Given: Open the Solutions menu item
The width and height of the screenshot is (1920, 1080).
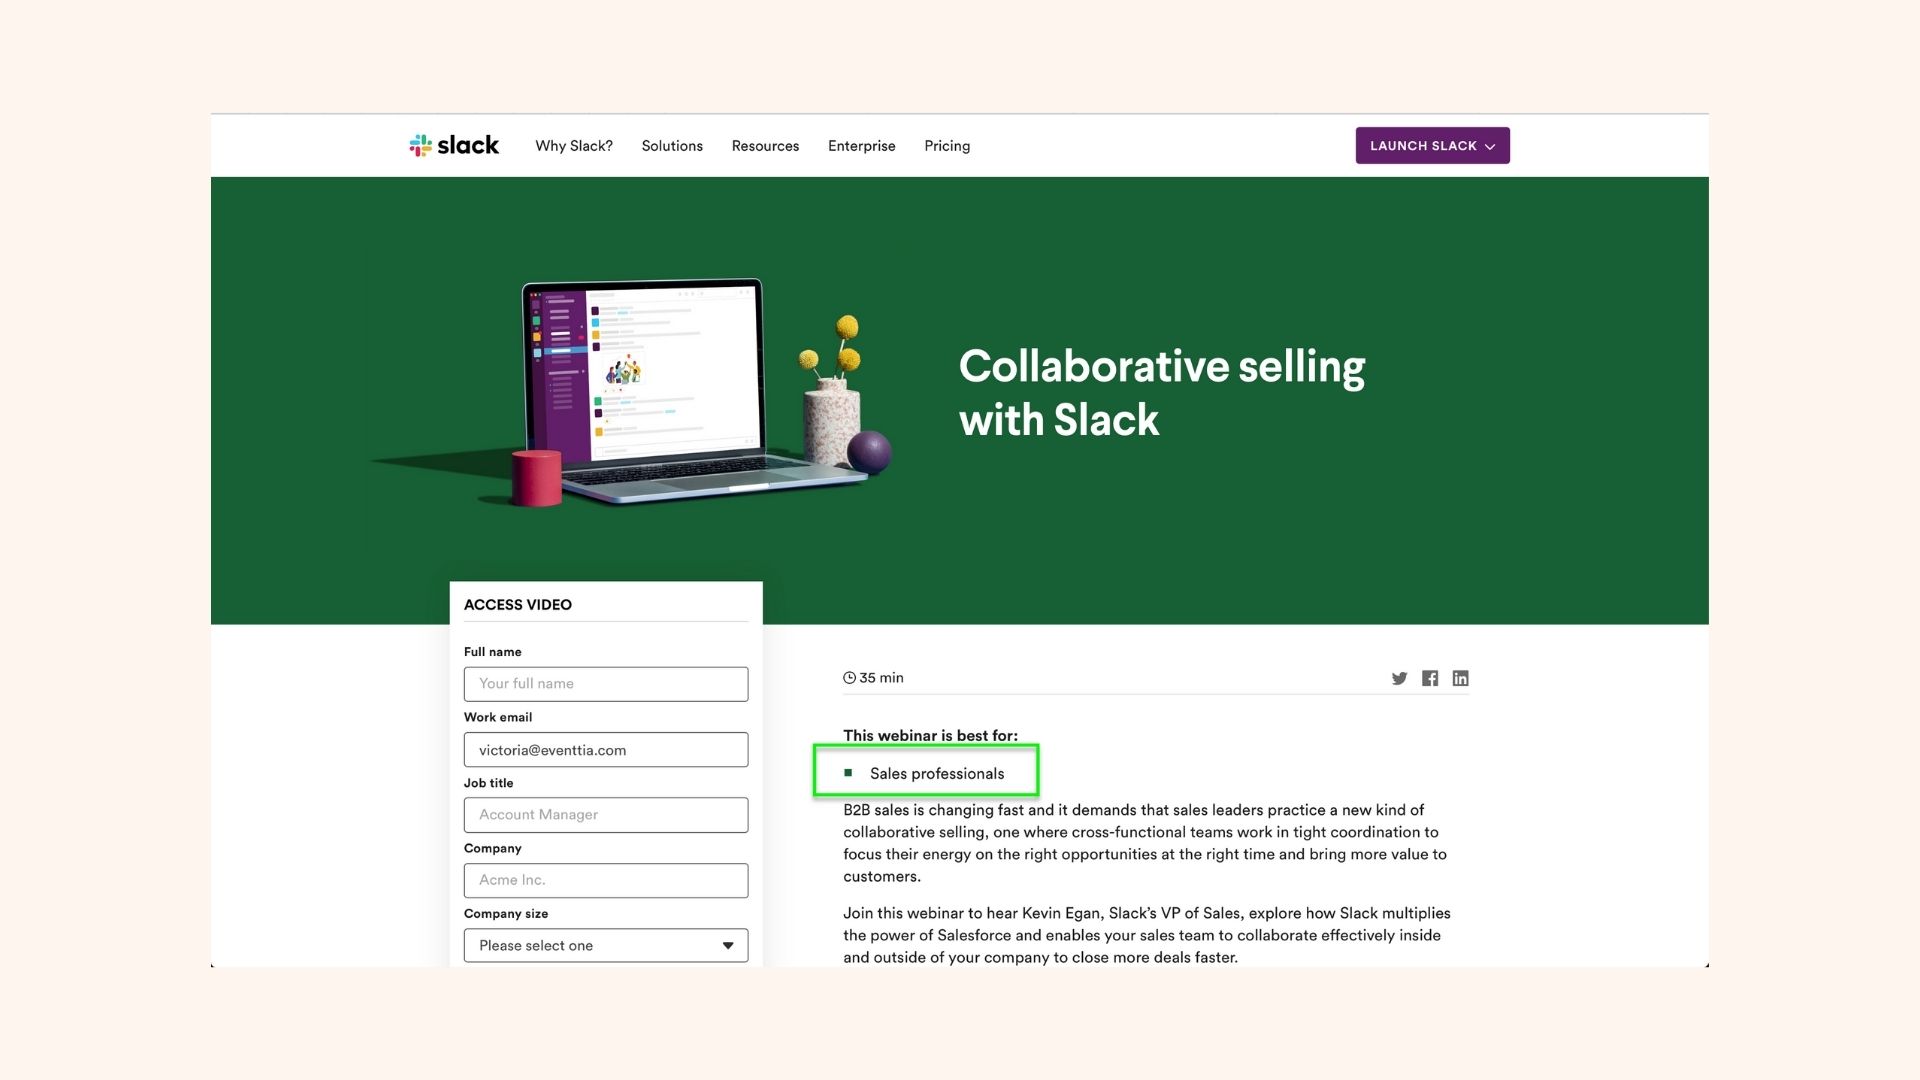Looking at the screenshot, I should [x=673, y=145].
